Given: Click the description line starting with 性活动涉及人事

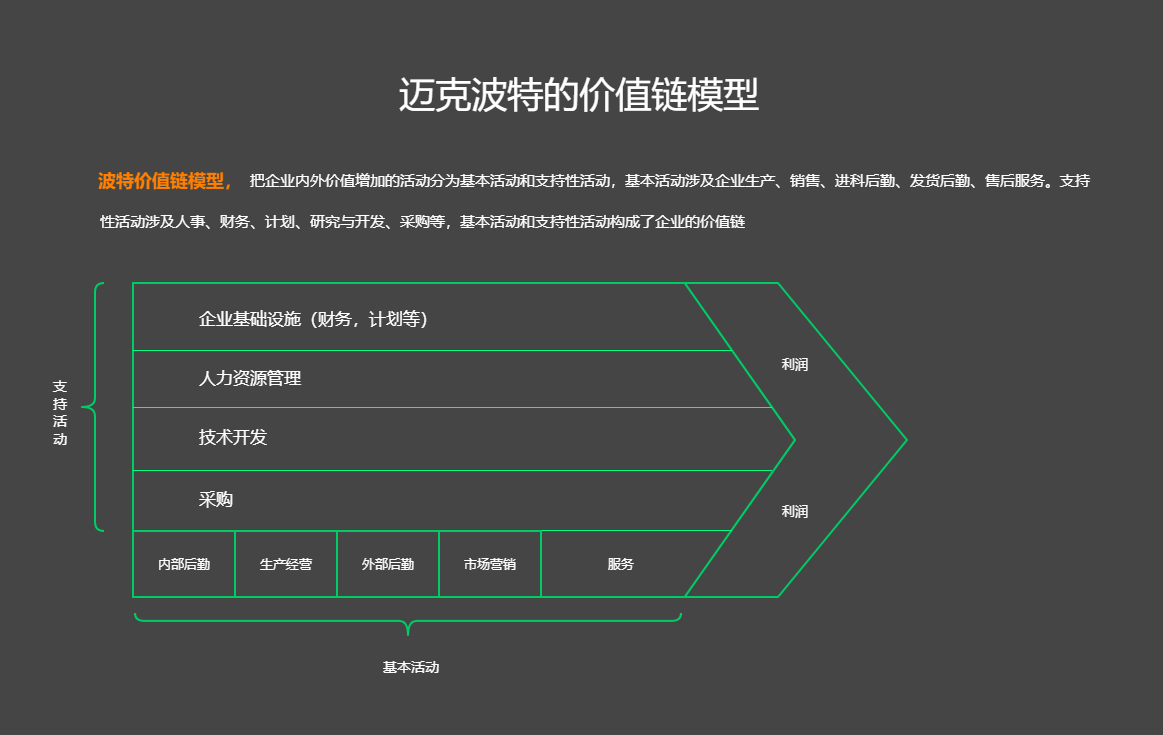Looking at the screenshot, I should 422,222.
